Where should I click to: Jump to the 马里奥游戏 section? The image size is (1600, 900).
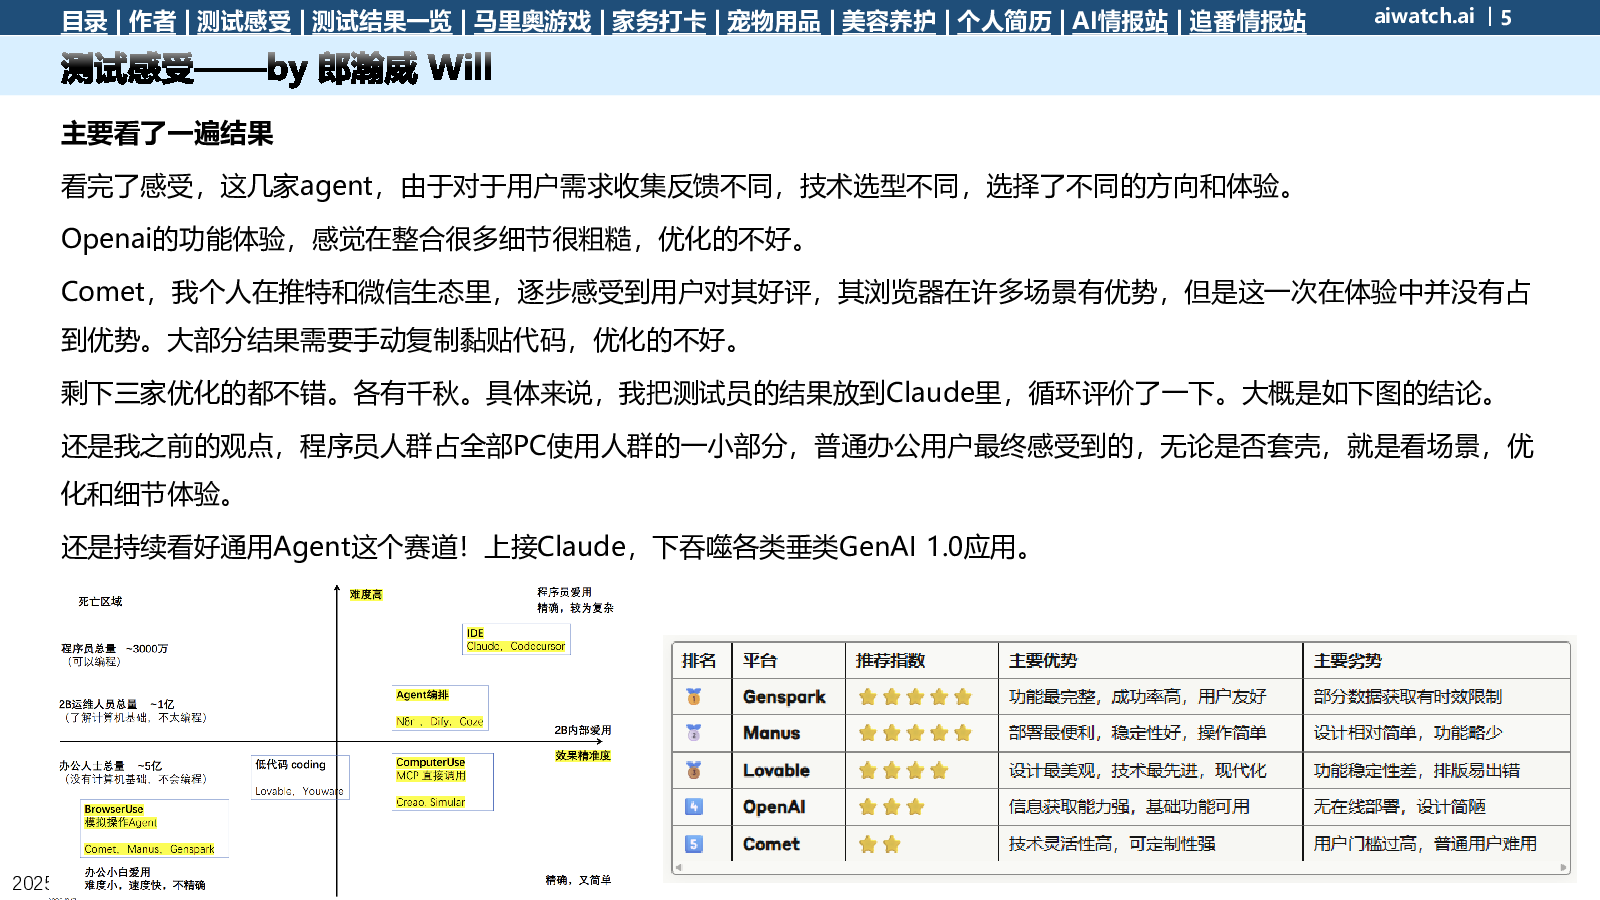[532, 21]
